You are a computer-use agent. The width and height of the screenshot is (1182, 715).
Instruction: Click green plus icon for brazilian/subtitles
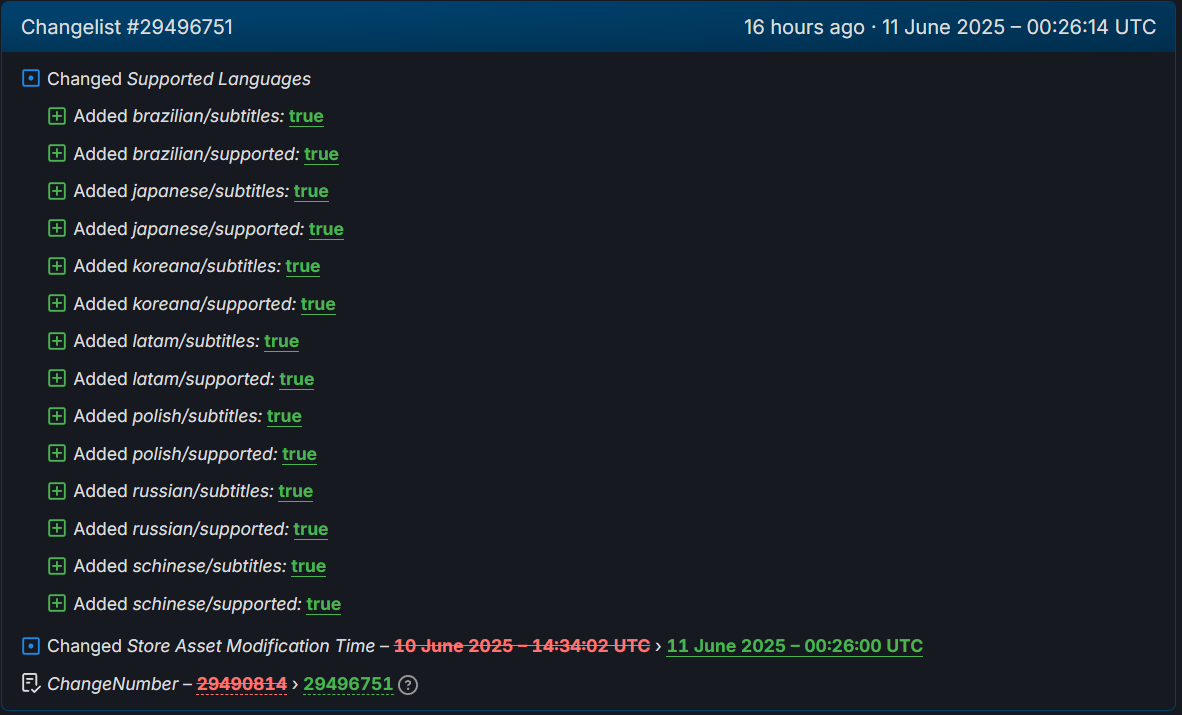[x=57, y=116]
